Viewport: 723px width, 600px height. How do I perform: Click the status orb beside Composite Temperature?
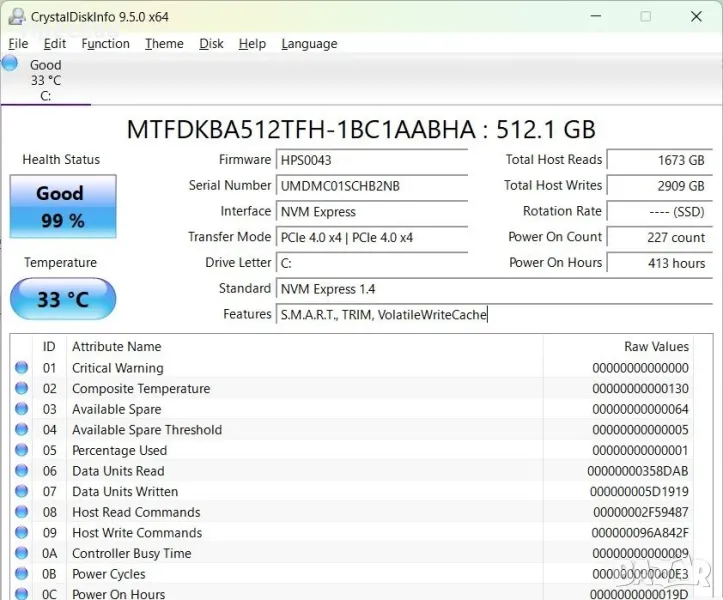click(21, 389)
